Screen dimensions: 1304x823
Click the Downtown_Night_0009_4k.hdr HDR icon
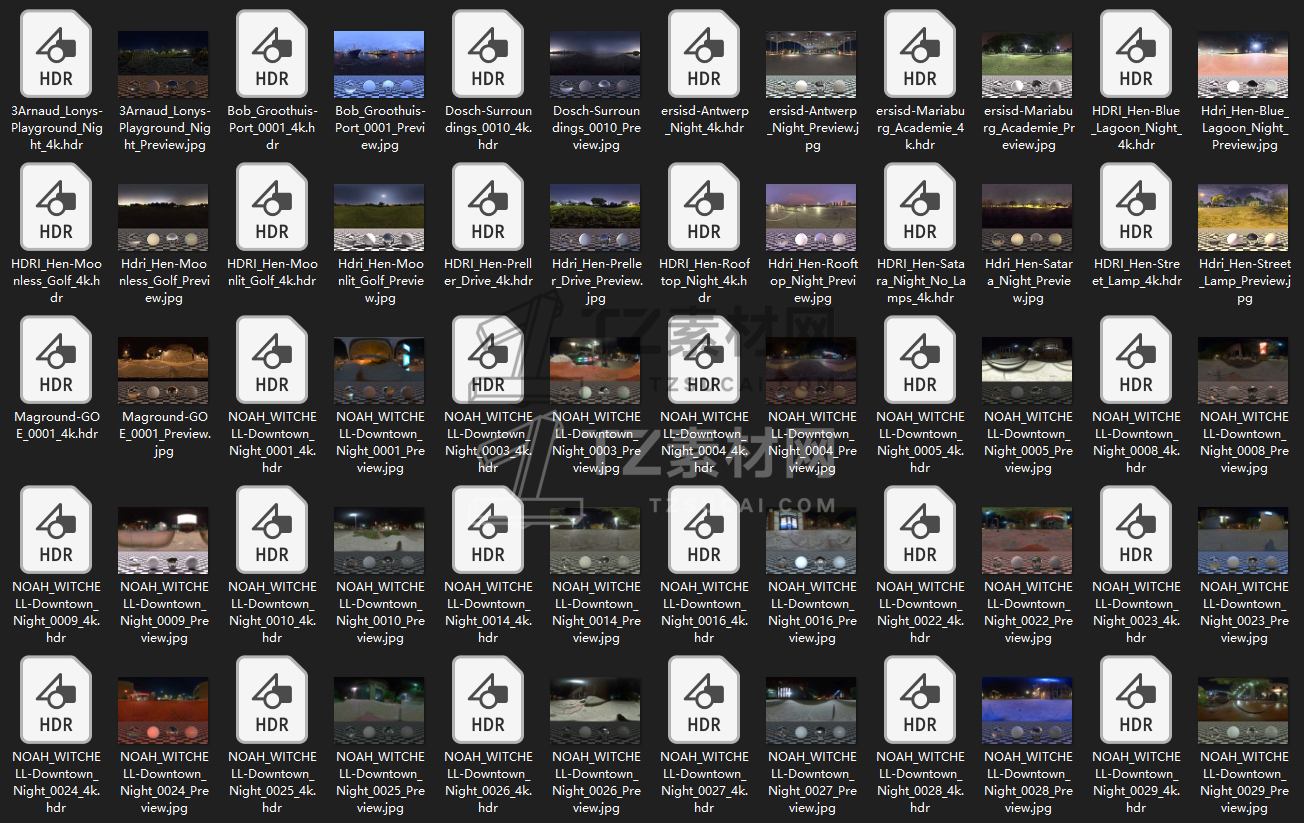pos(56,530)
